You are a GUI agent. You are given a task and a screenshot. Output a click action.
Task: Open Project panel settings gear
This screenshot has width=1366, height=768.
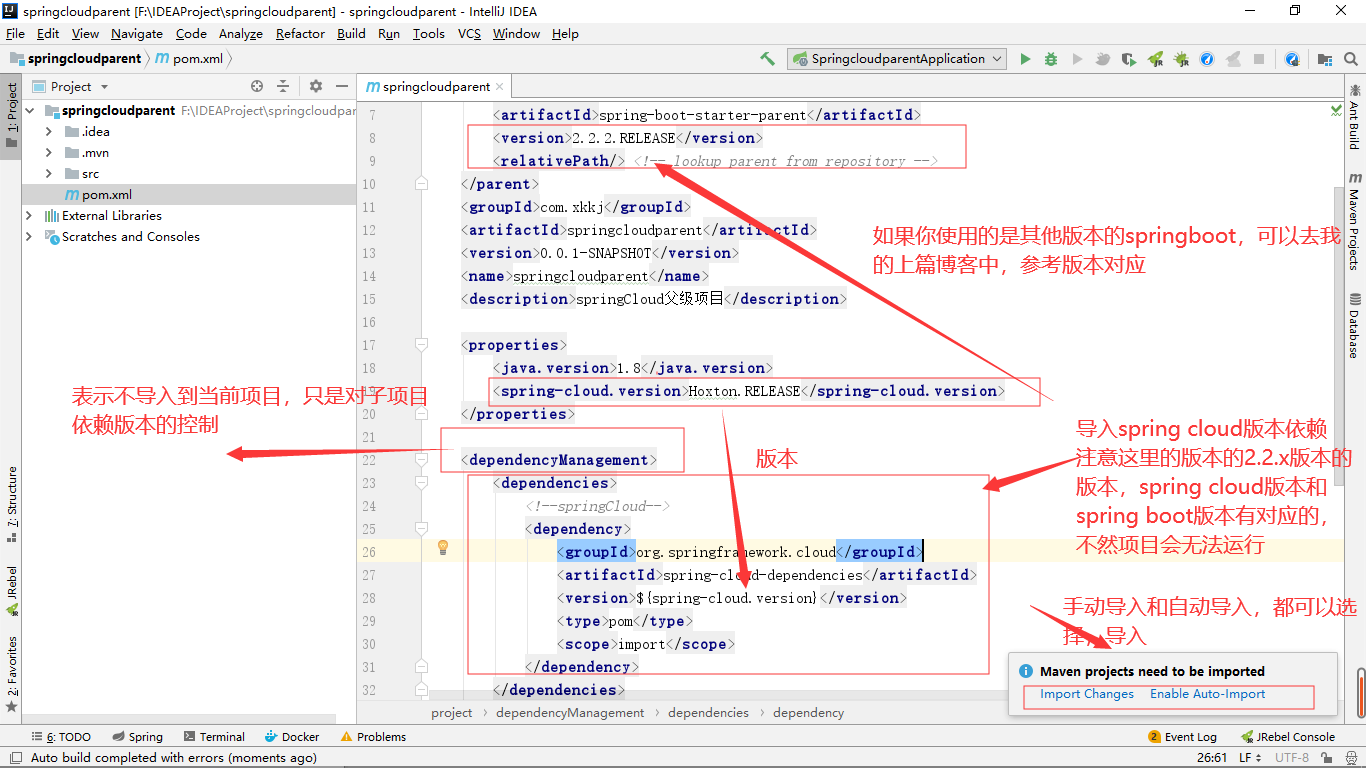point(316,87)
